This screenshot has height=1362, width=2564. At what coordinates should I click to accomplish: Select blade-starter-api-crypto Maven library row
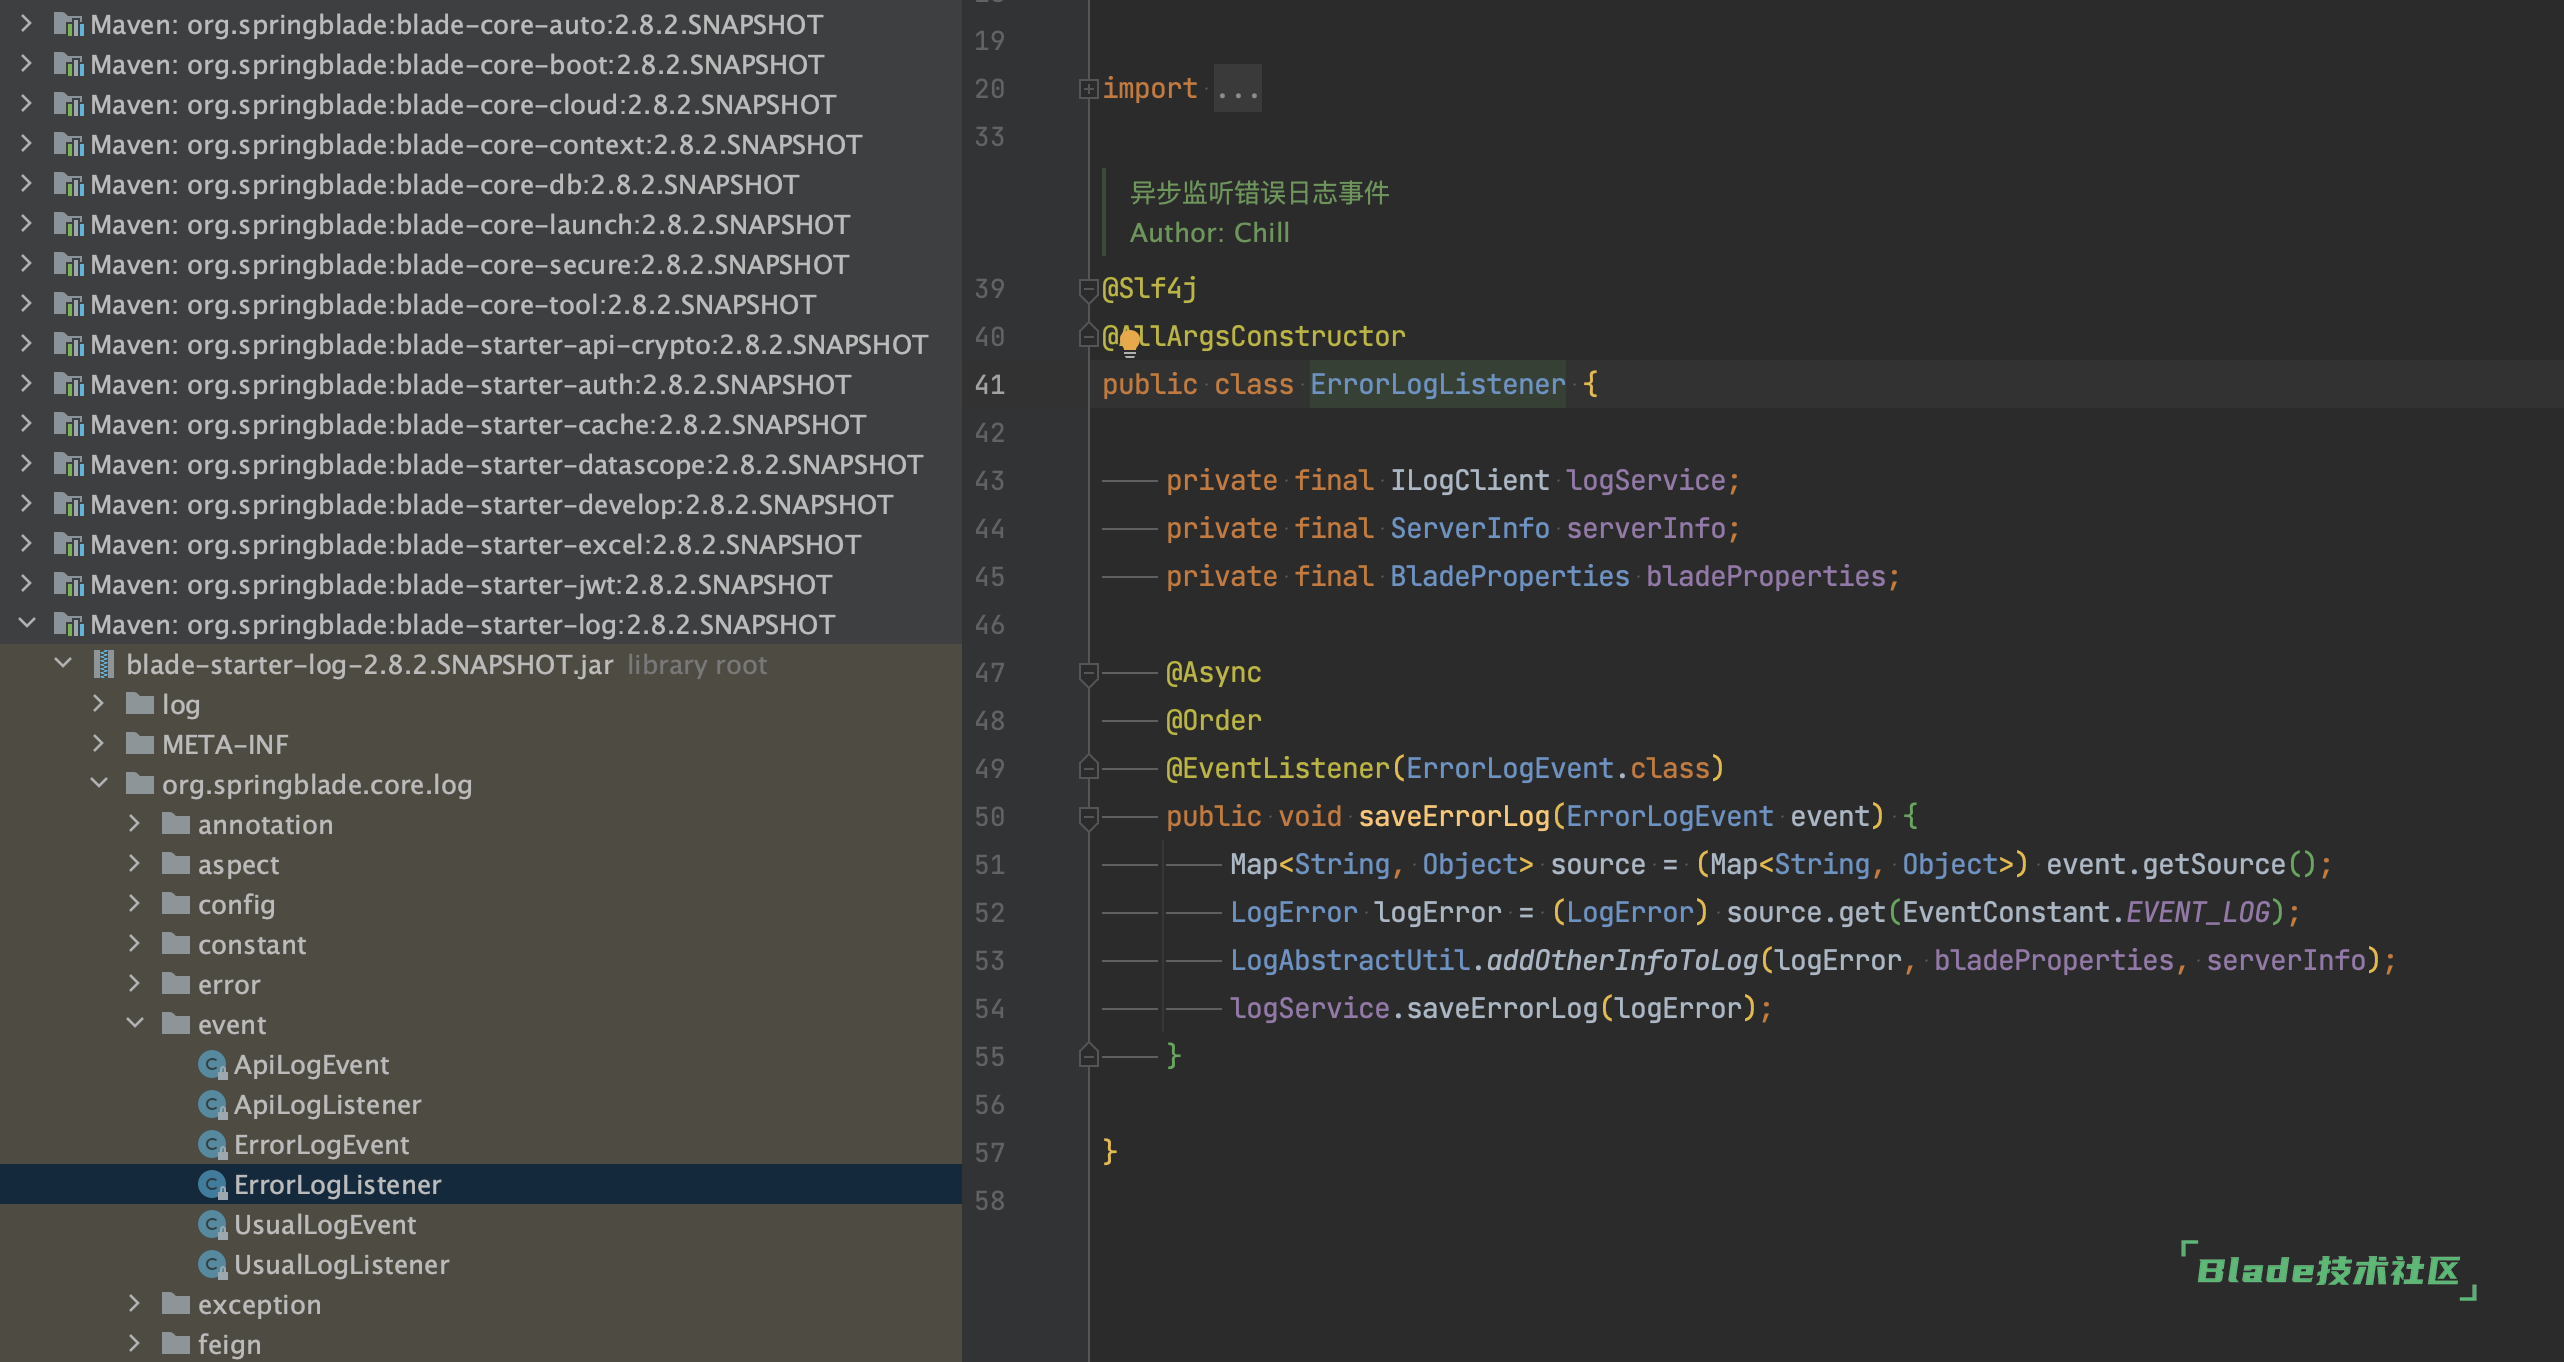point(481,344)
